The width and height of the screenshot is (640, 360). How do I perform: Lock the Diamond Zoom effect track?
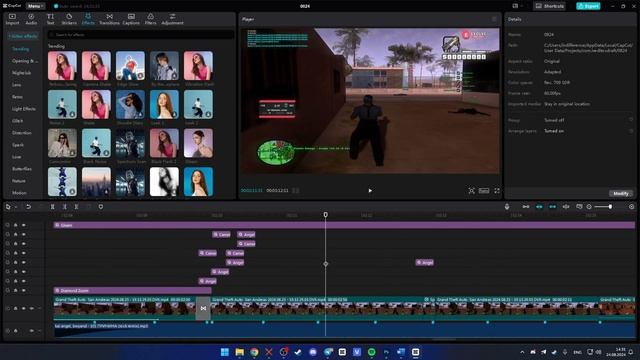point(16,291)
